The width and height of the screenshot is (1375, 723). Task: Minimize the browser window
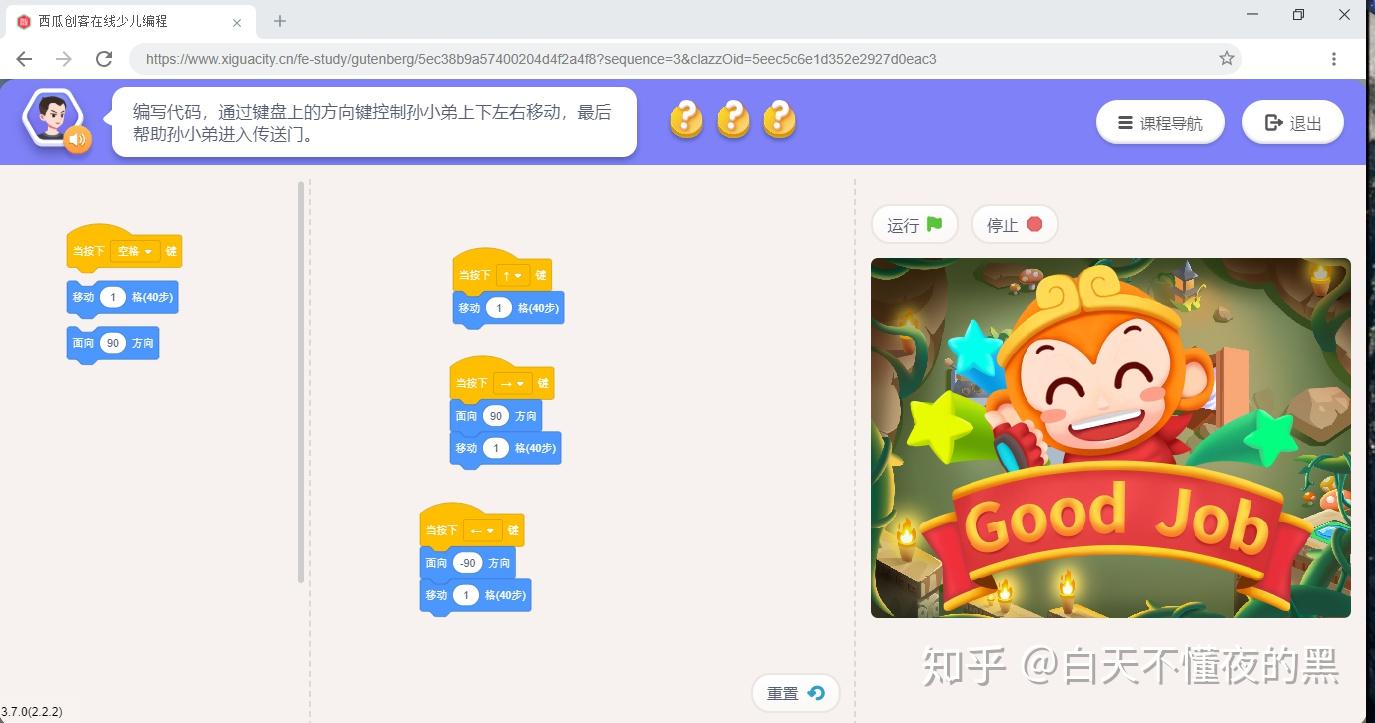pos(1253,14)
